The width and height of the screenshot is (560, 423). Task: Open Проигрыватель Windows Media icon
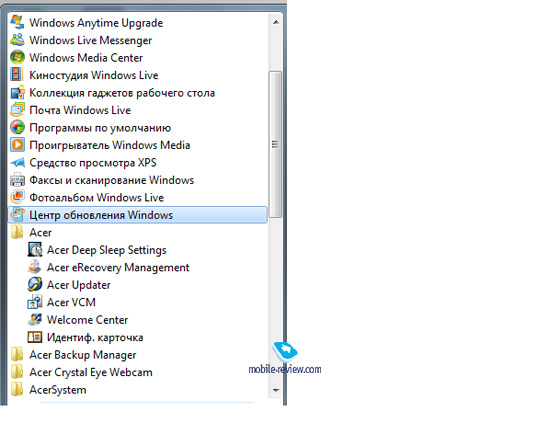coord(17,145)
